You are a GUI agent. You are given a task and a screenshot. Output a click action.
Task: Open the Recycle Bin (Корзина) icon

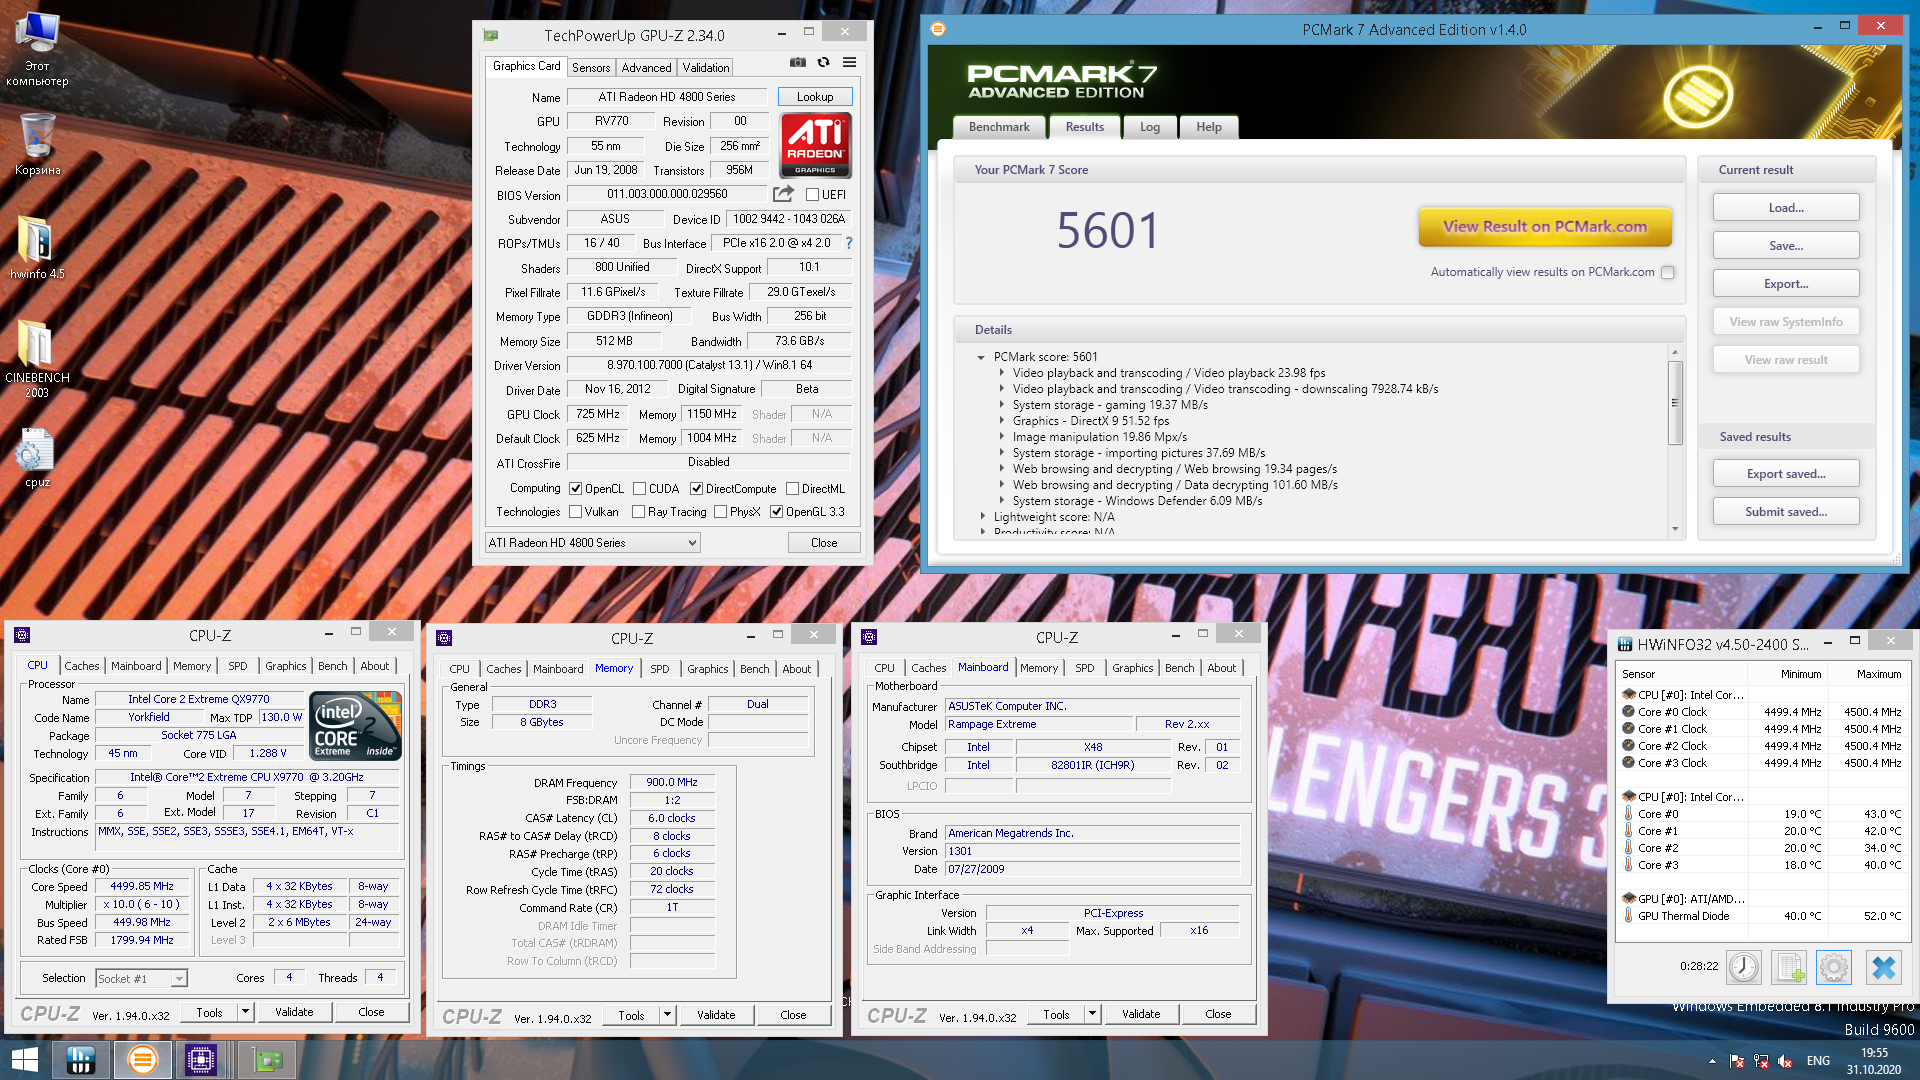click(x=37, y=143)
